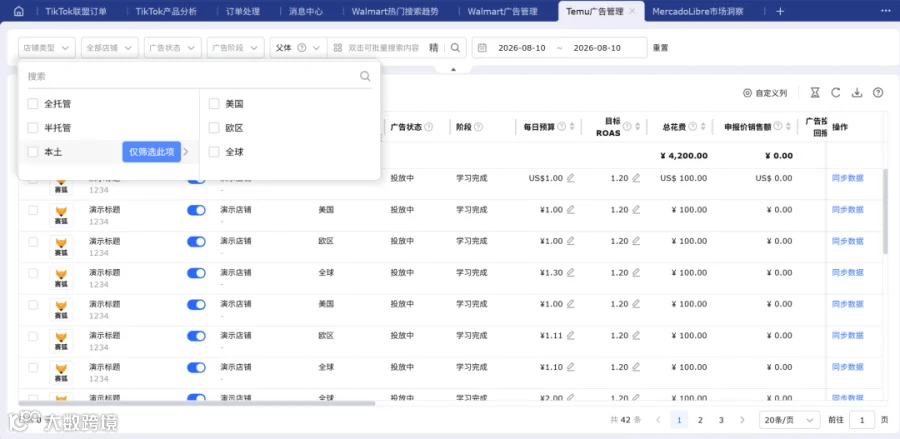
Task: Click the download export icon
Action: (x=857, y=92)
